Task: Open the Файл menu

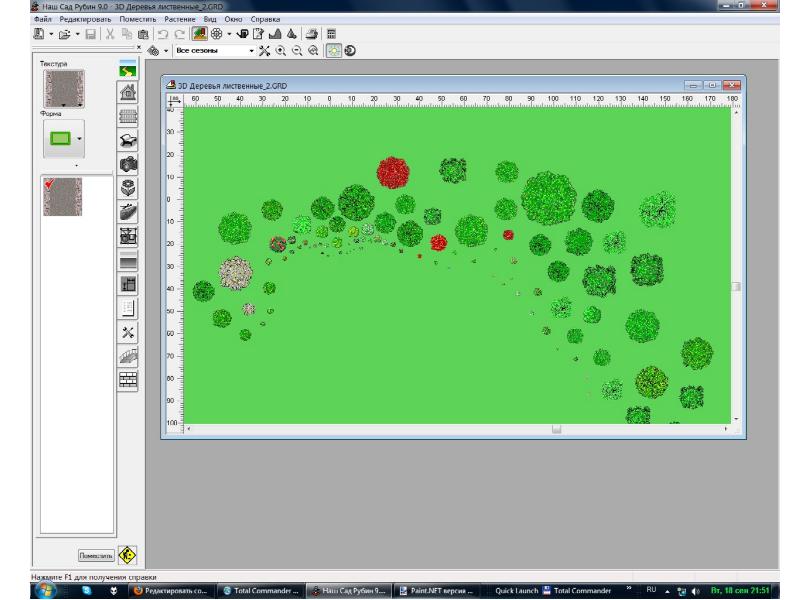Action: point(43,19)
